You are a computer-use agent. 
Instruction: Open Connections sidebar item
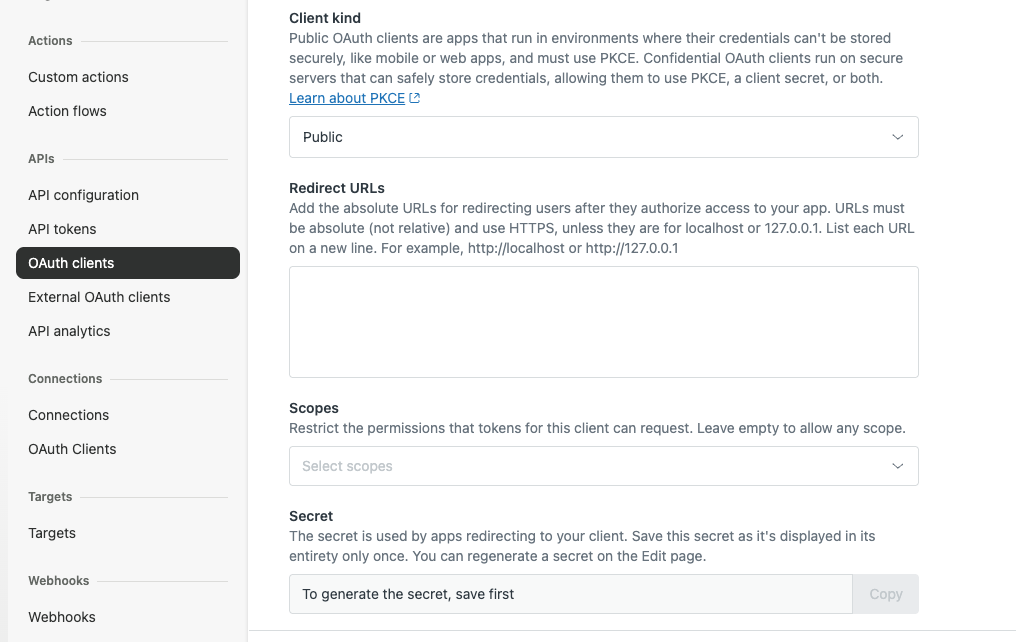point(69,415)
